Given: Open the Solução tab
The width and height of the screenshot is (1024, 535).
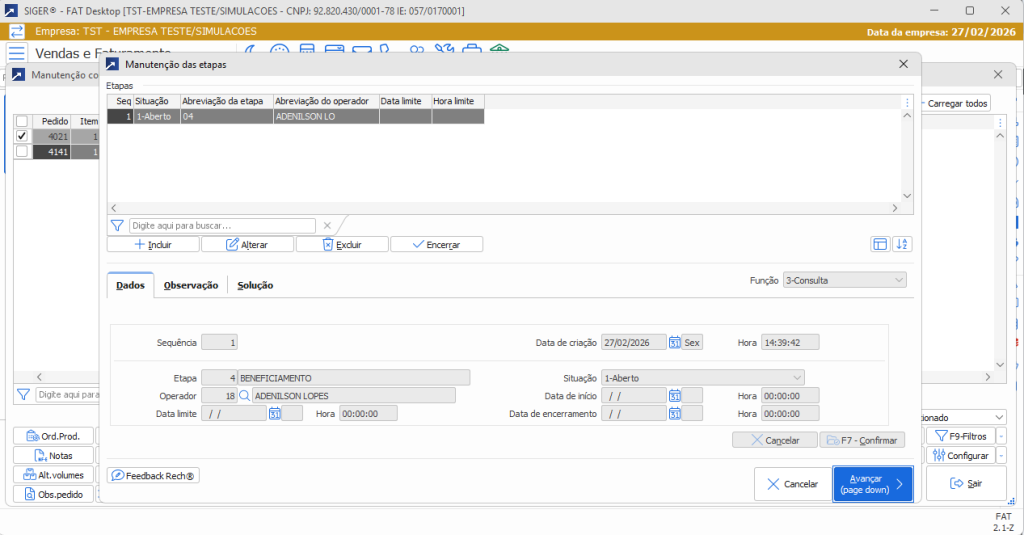Looking at the screenshot, I should pos(255,285).
